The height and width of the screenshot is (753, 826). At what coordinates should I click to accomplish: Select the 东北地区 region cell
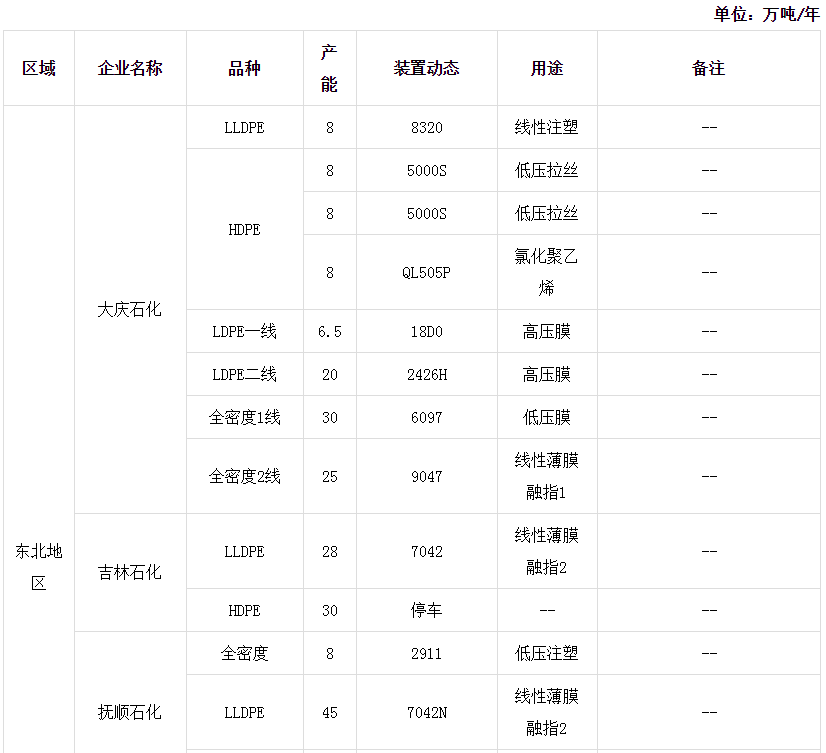(39, 566)
